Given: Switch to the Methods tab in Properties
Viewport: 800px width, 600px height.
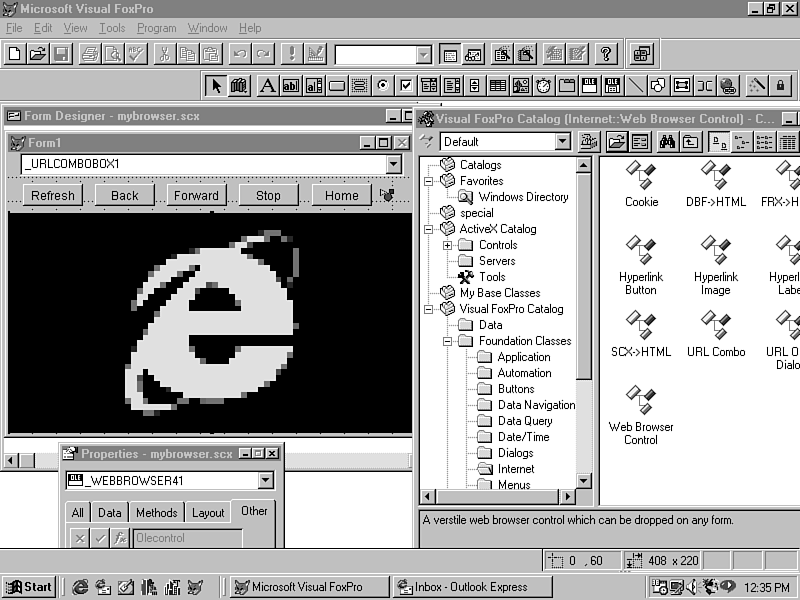Looking at the screenshot, I should click(156, 512).
